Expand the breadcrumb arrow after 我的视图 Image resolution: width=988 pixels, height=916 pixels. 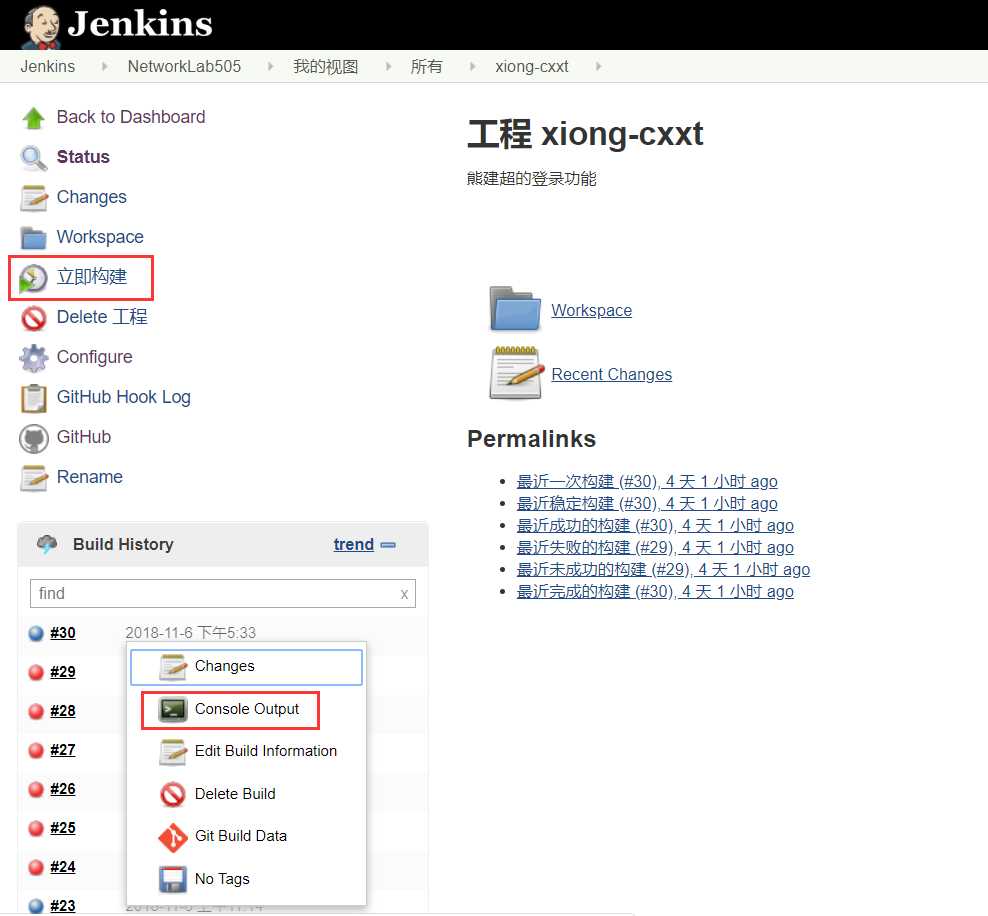point(388,66)
